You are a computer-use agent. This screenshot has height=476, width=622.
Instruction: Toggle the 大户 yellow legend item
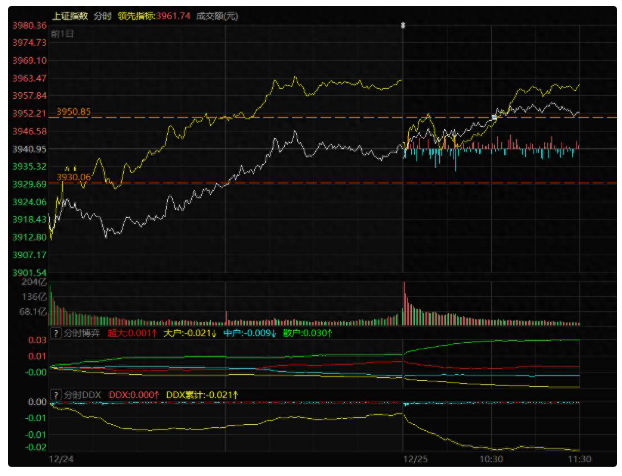point(188,332)
